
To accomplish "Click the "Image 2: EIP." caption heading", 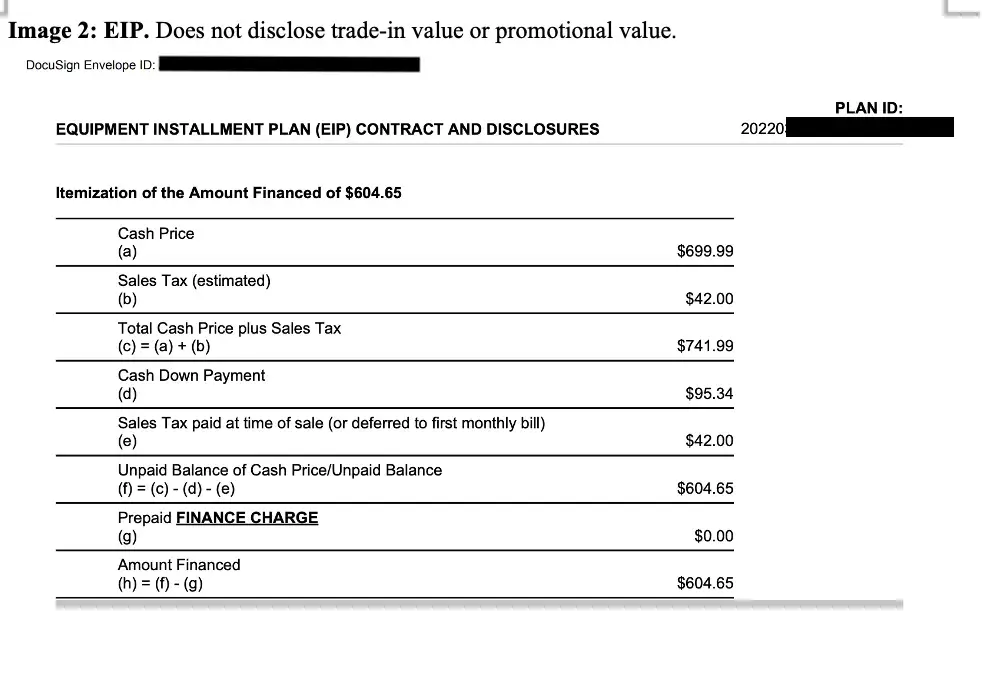I will 78,30.
